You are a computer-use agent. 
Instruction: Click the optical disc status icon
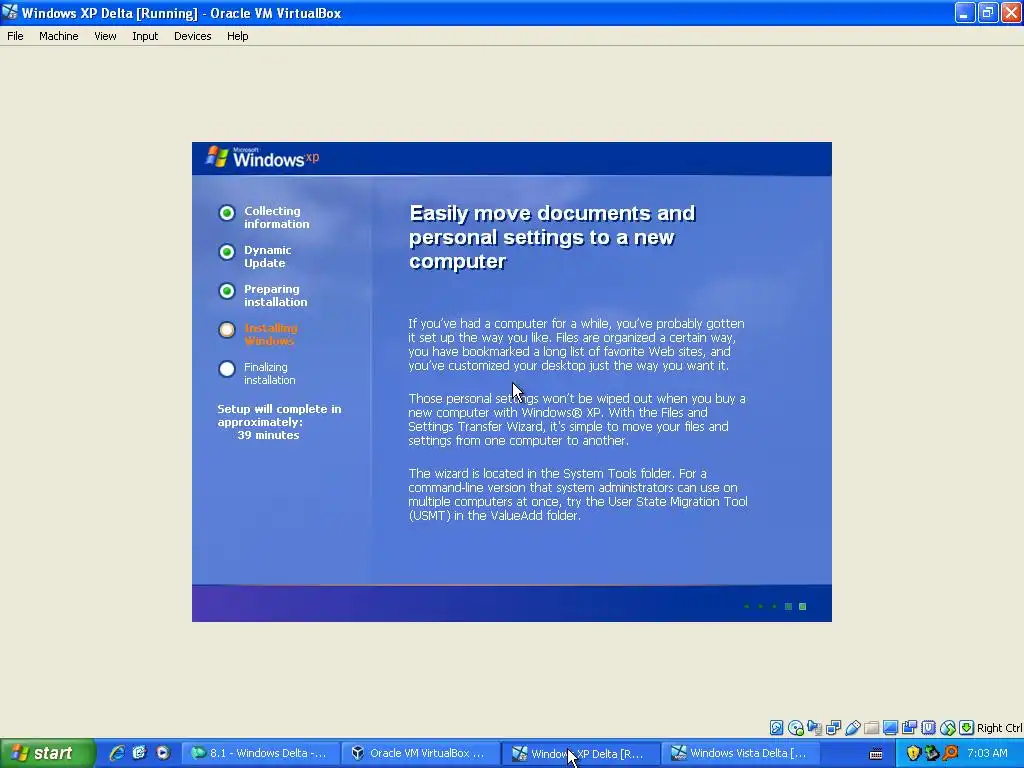coord(795,728)
